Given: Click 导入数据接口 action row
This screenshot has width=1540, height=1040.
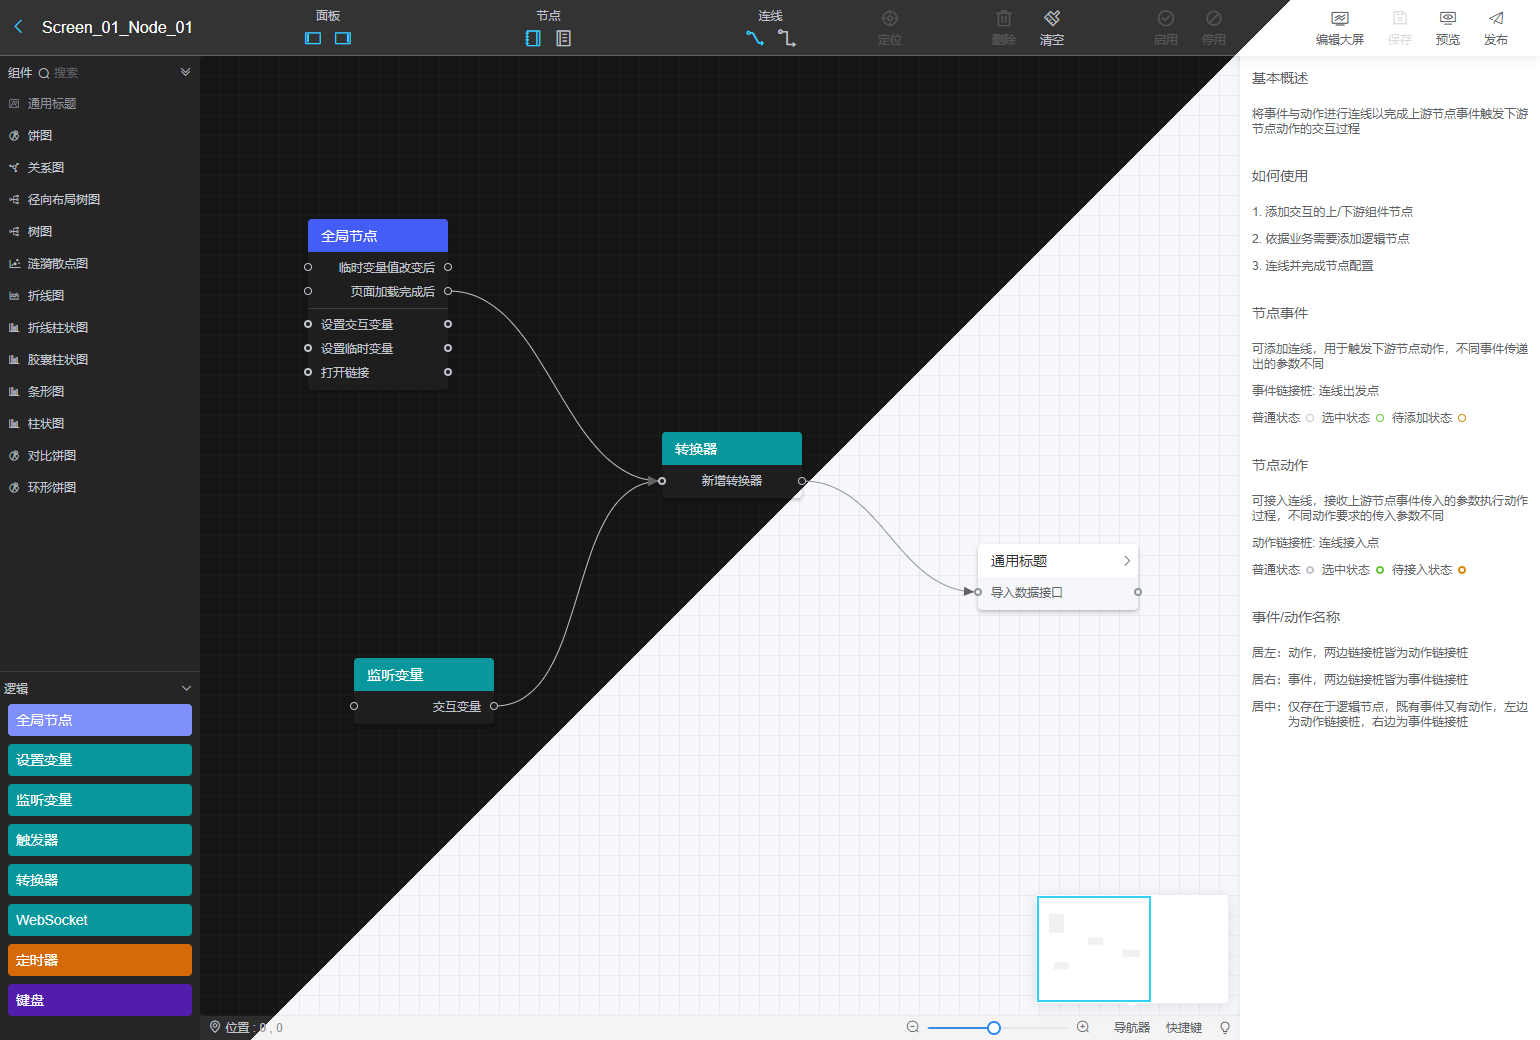Looking at the screenshot, I should pos(1058,592).
